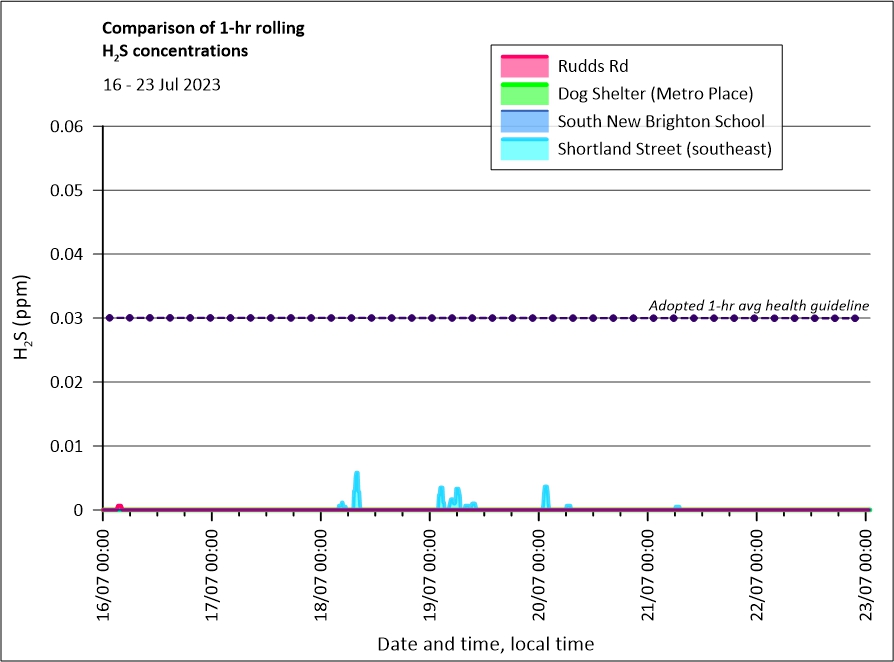Click the 'Date and time, local time' axis title

point(485,643)
